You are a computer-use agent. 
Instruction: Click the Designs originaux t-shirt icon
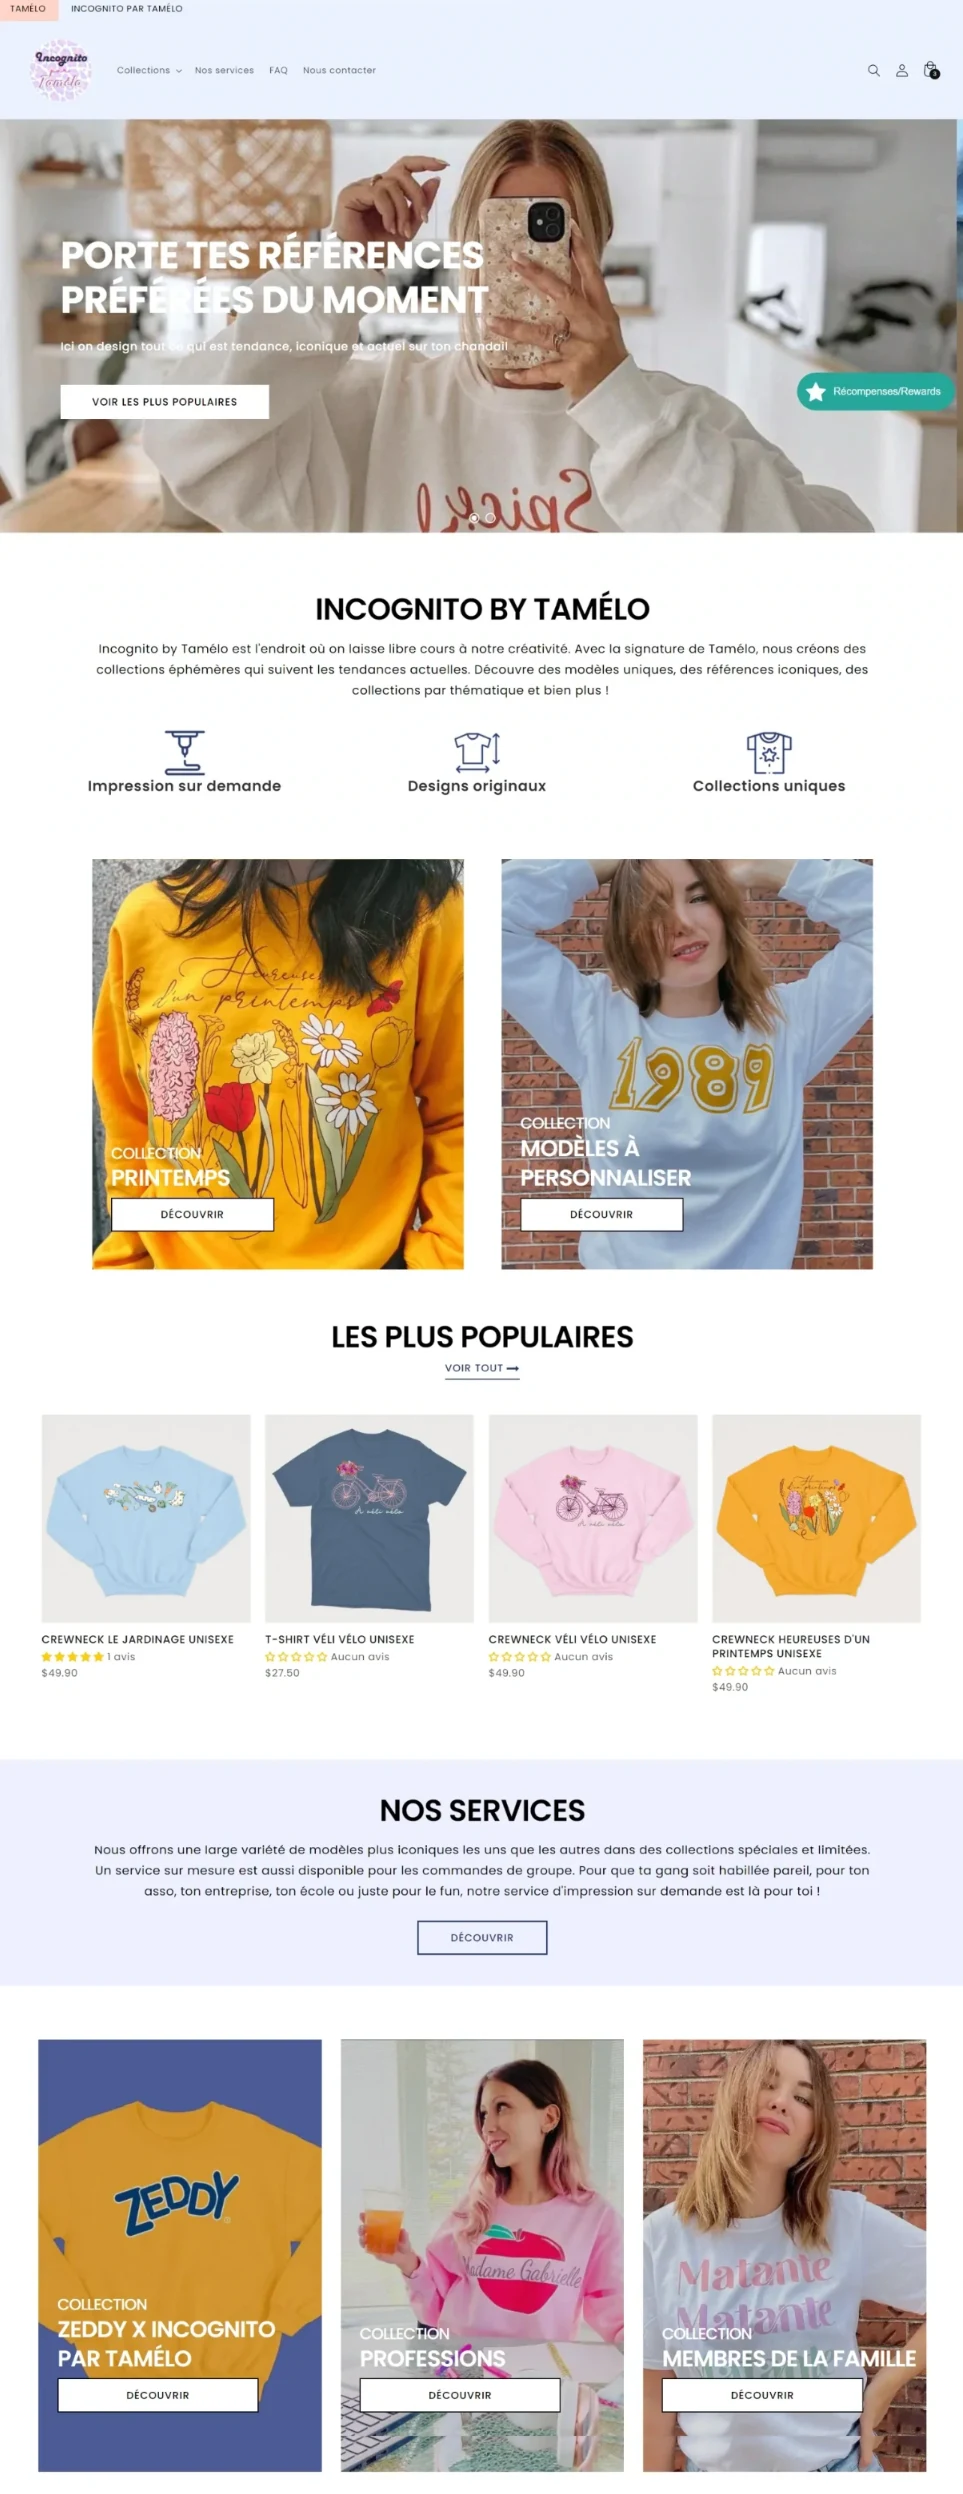pyautogui.click(x=477, y=751)
